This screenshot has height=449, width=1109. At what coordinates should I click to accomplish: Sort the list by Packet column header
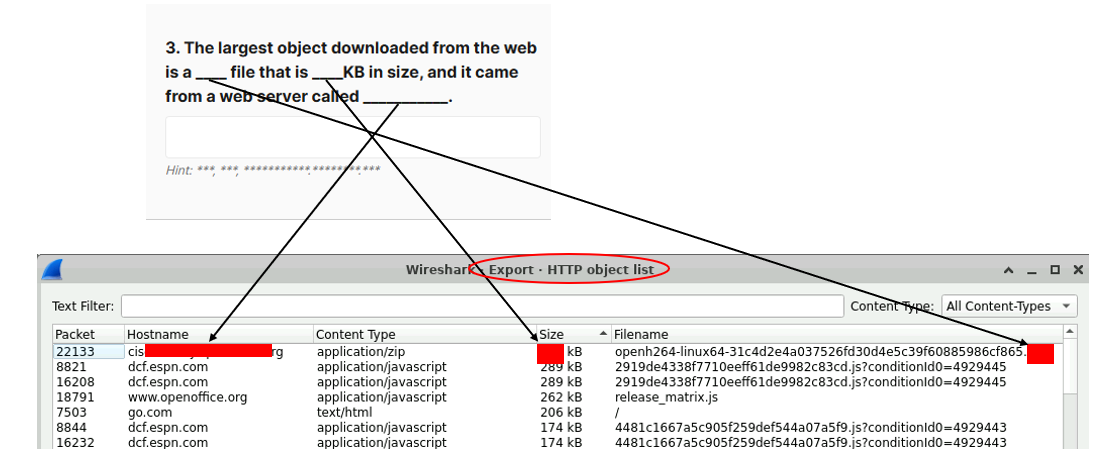click(88, 334)
